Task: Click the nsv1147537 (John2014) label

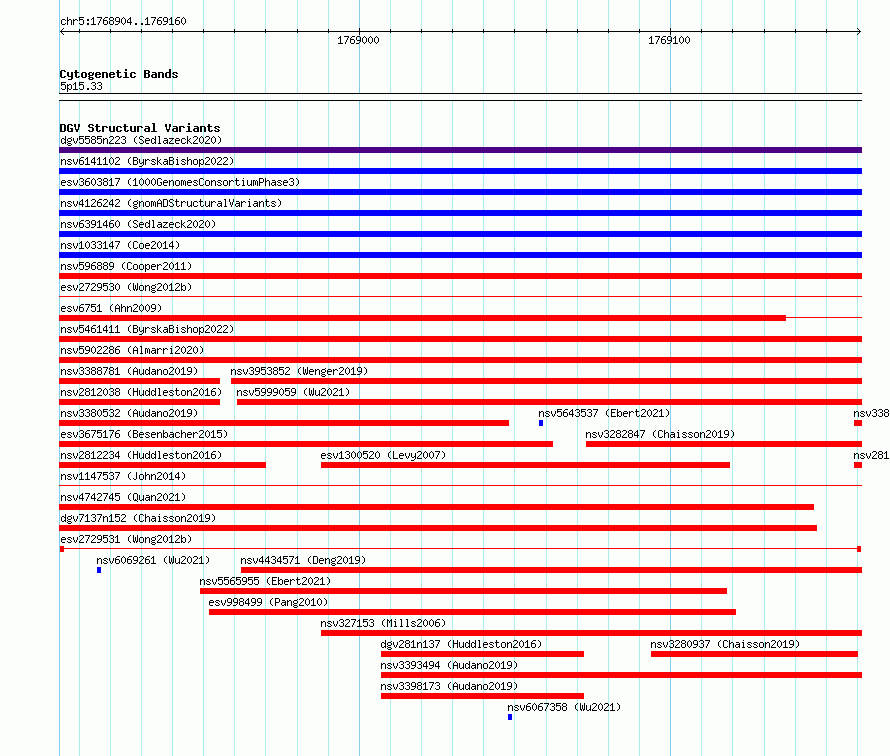Action: click(123, 476)
